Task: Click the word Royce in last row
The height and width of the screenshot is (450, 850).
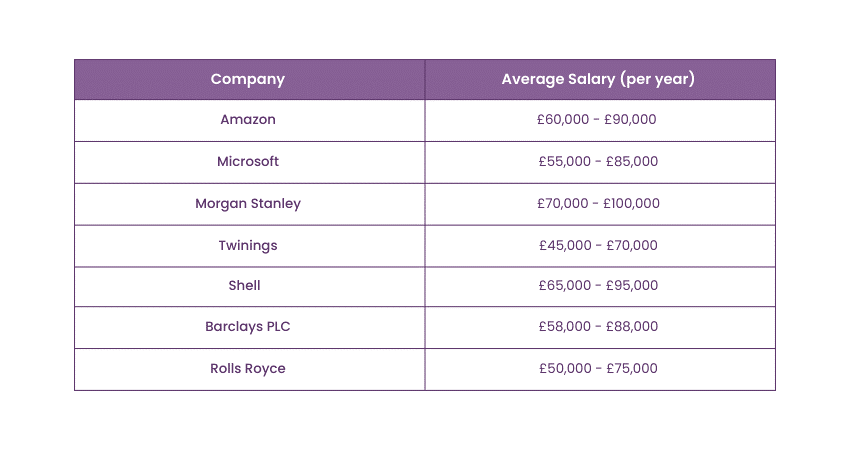Action: (x=266, y=368)
